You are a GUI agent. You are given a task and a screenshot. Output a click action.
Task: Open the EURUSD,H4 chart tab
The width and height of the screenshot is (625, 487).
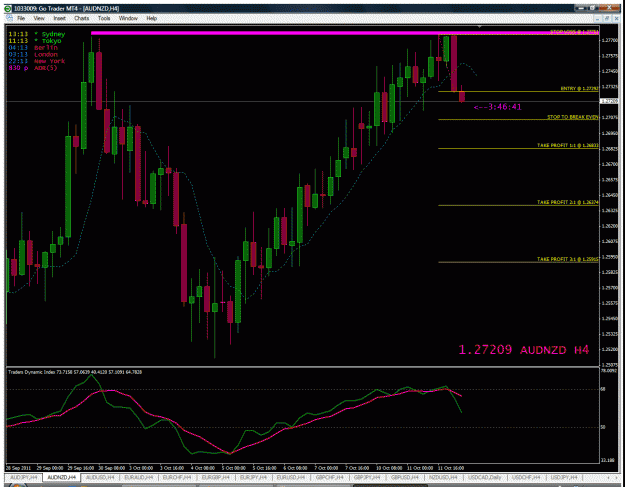292,477
